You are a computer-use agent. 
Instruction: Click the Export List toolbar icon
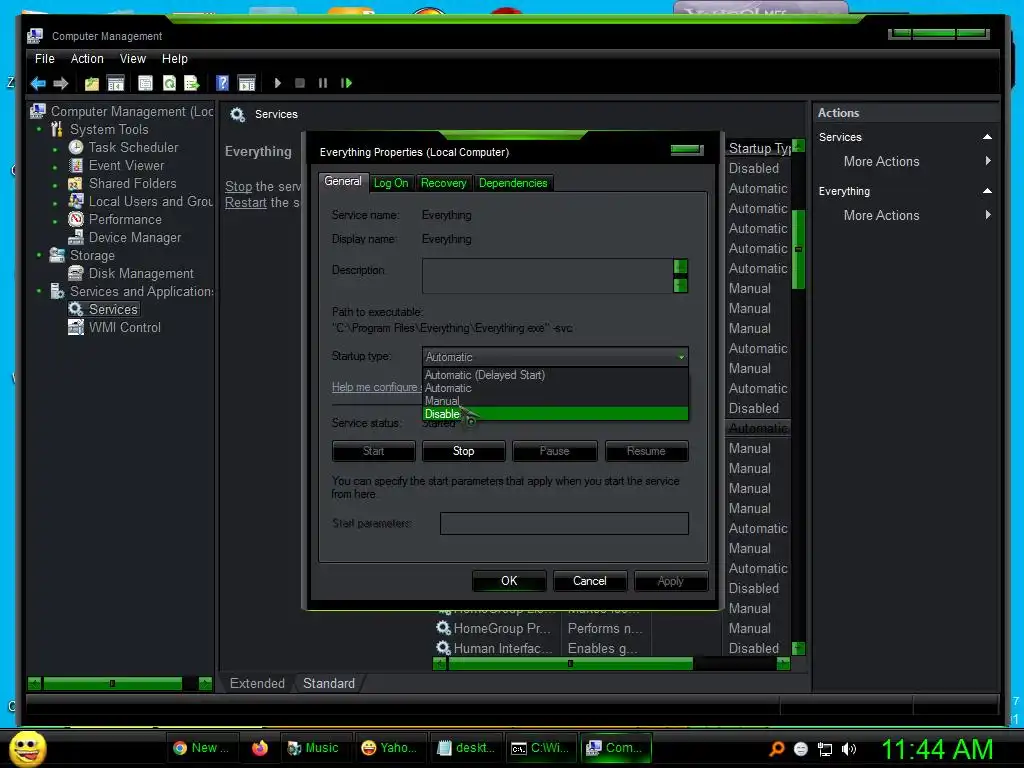point(191,83)
